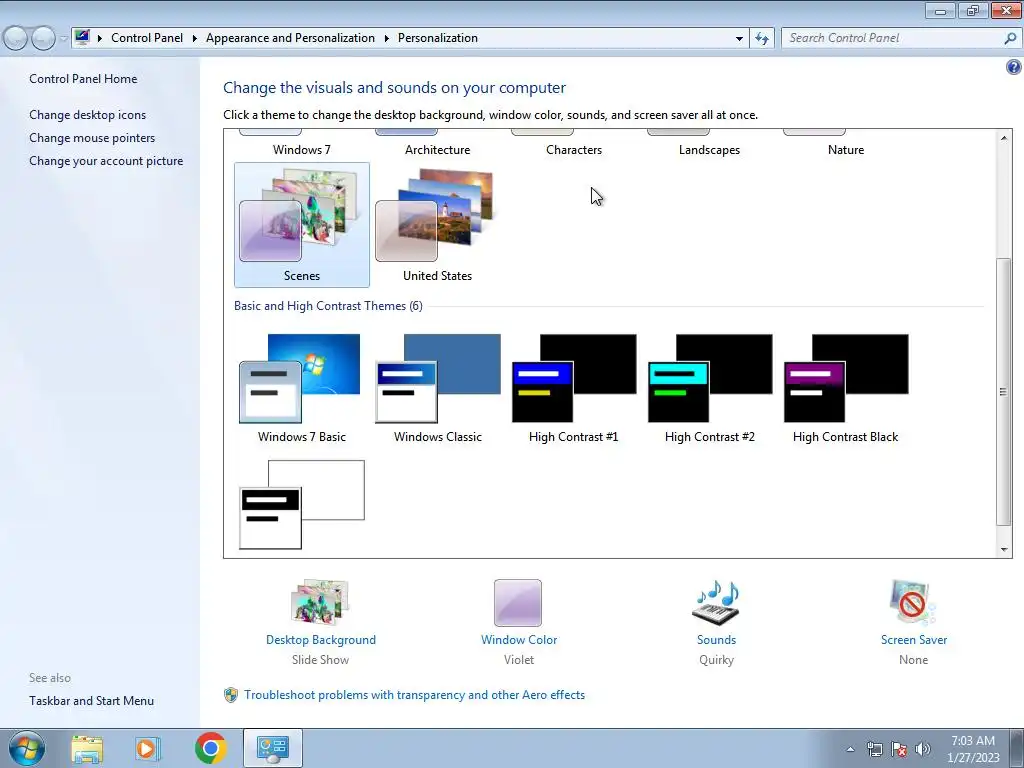Click the Windows 7 theme label

click(x=302, y=150)
